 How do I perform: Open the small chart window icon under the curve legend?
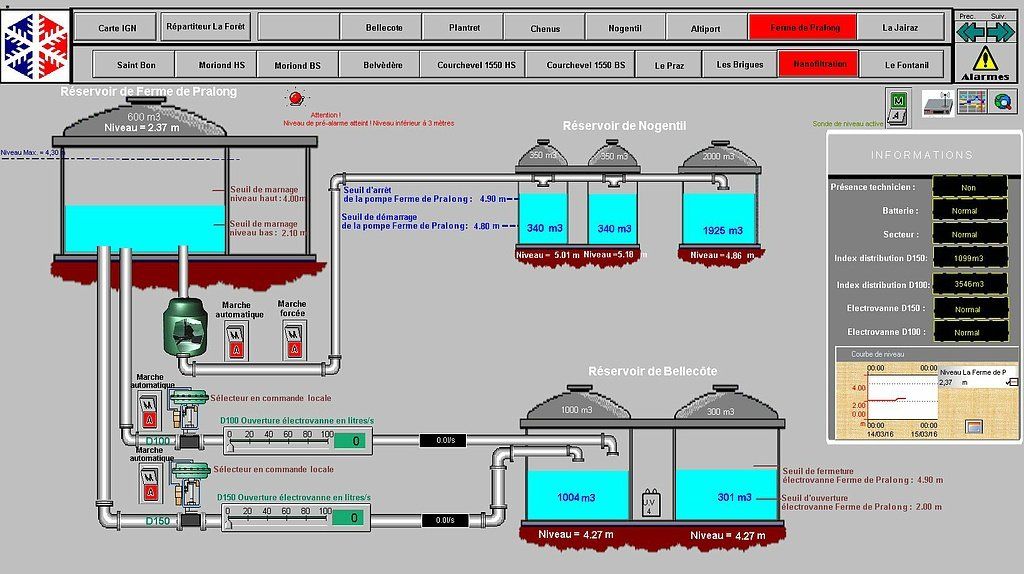click(974, 427)
